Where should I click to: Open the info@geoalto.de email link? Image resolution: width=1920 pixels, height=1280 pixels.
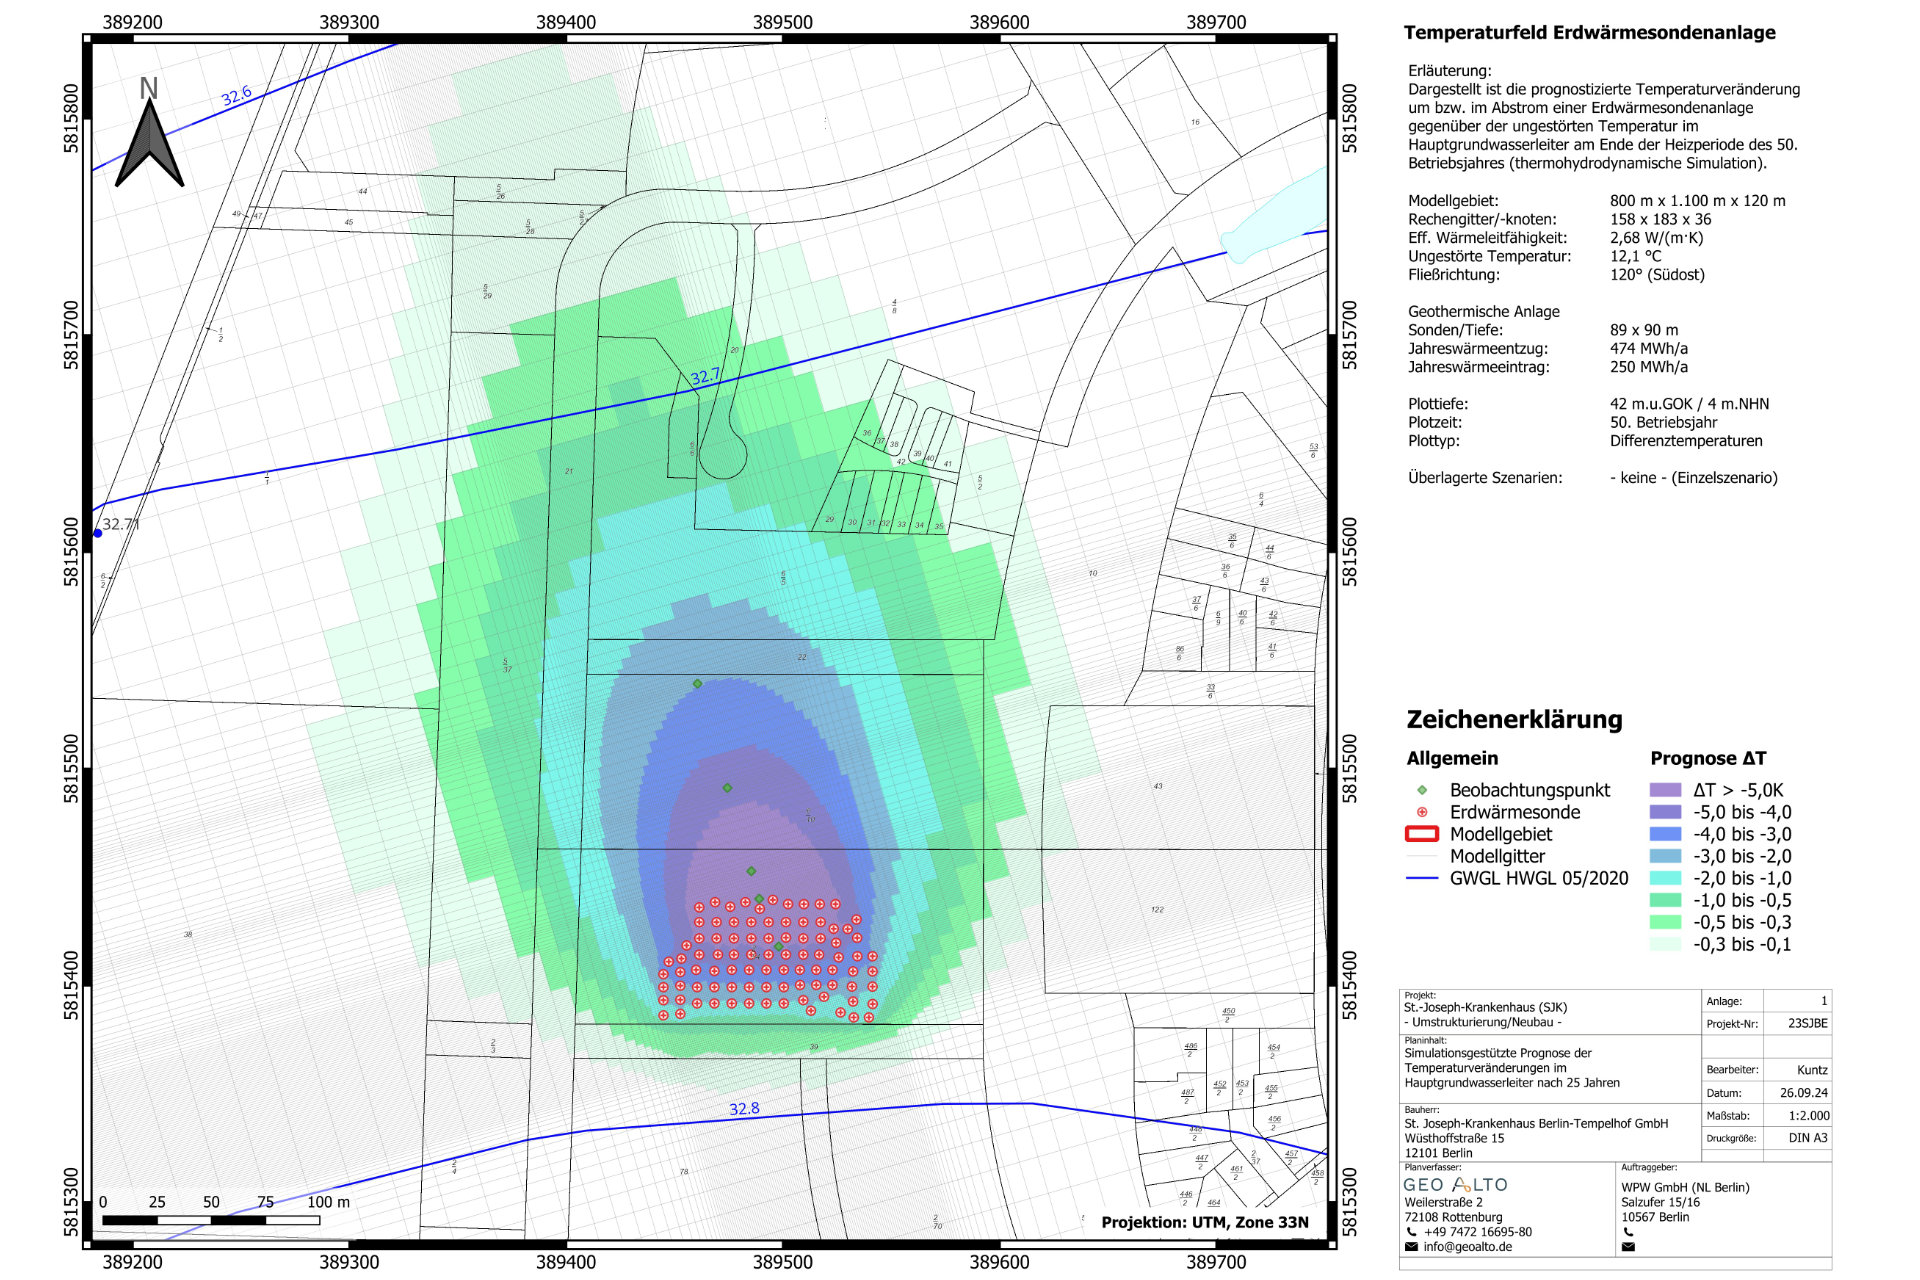(x=1467, y=1247)
